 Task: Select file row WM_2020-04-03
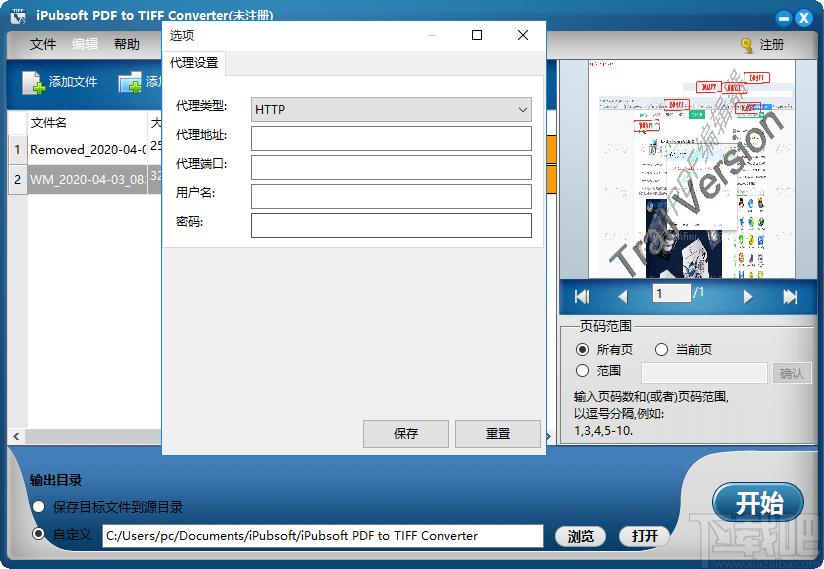click(x=87, y=180)
